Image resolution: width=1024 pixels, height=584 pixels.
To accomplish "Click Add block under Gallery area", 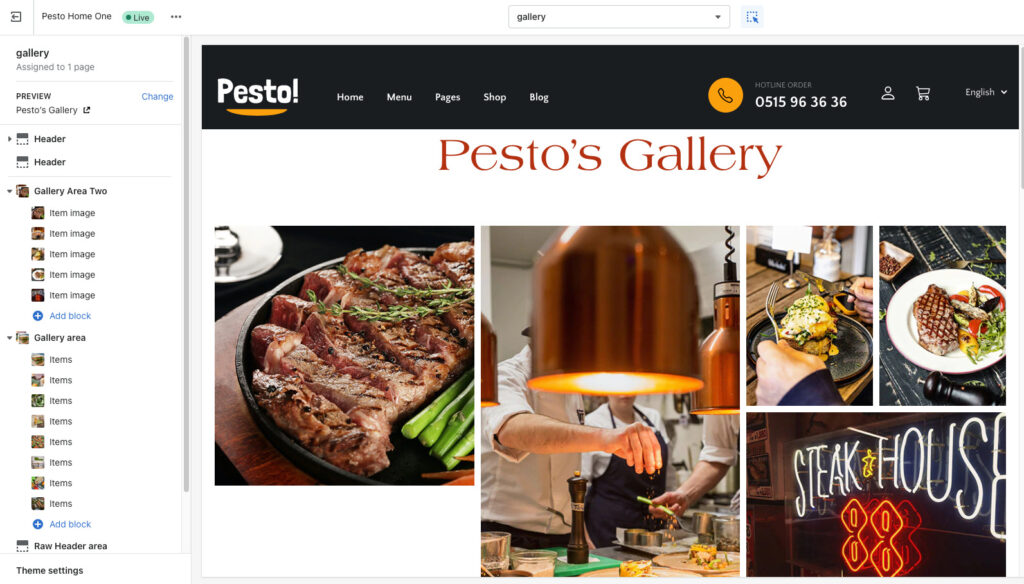I will click(x=70, y=524).
